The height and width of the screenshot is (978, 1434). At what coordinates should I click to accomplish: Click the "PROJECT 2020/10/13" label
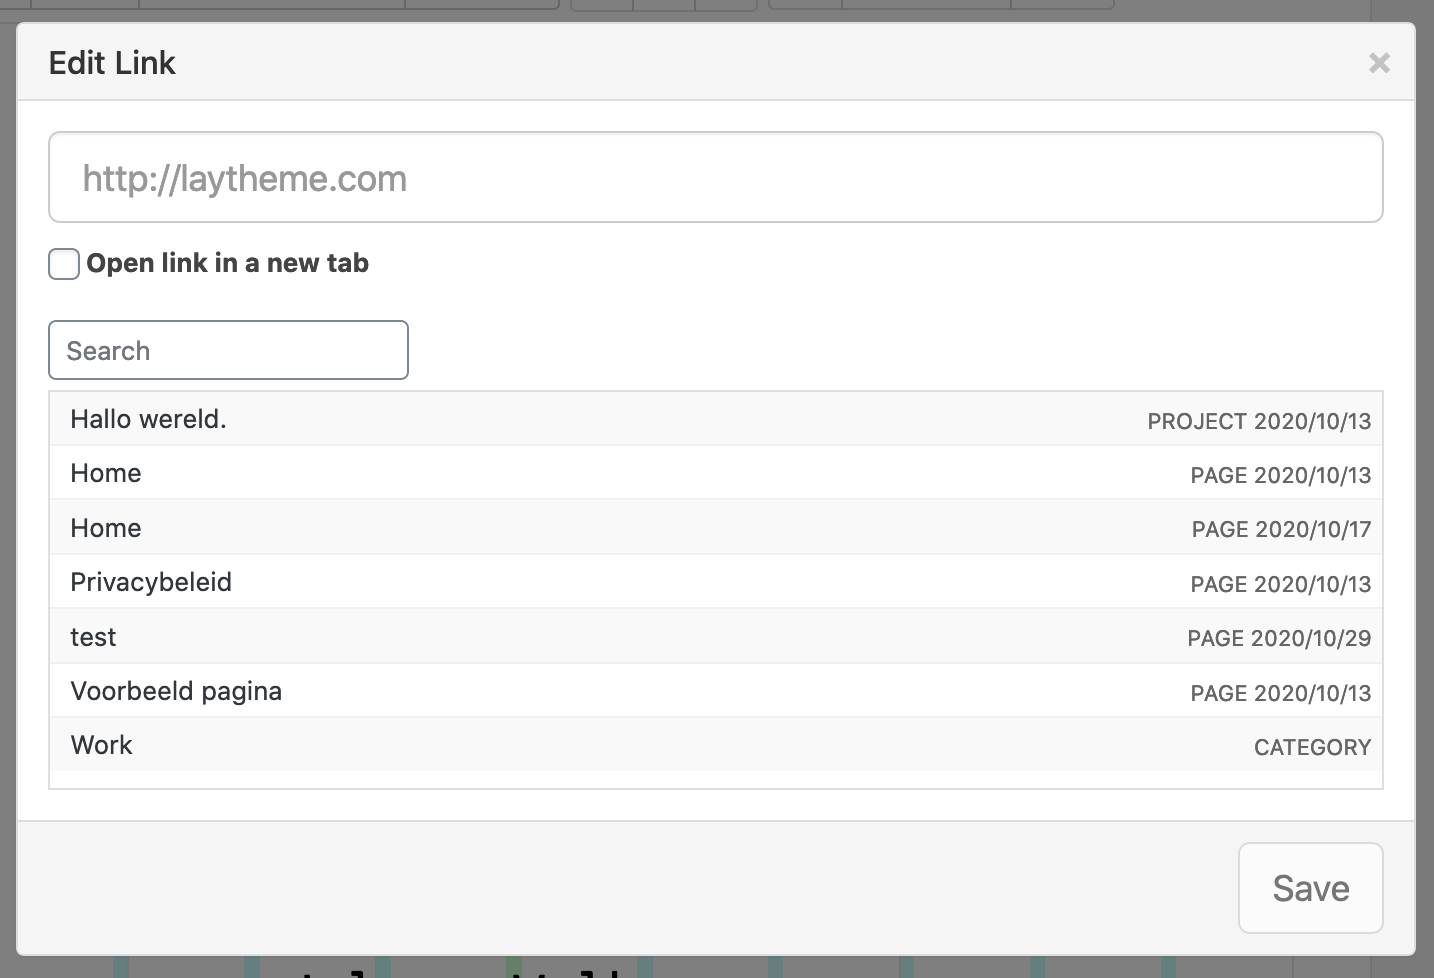click(1259, 421)
